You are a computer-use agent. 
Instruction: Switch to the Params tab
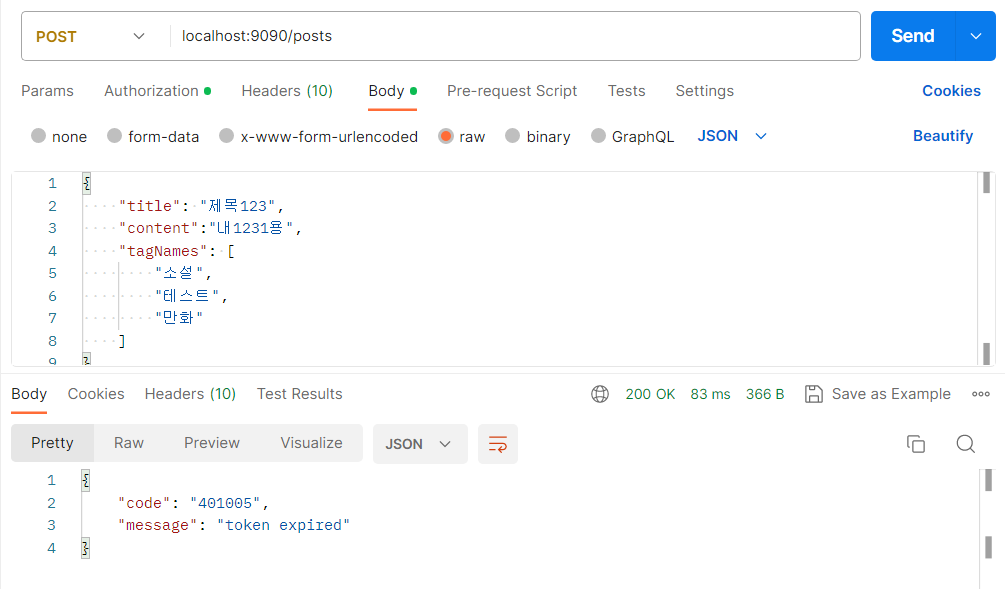point(47,91)
